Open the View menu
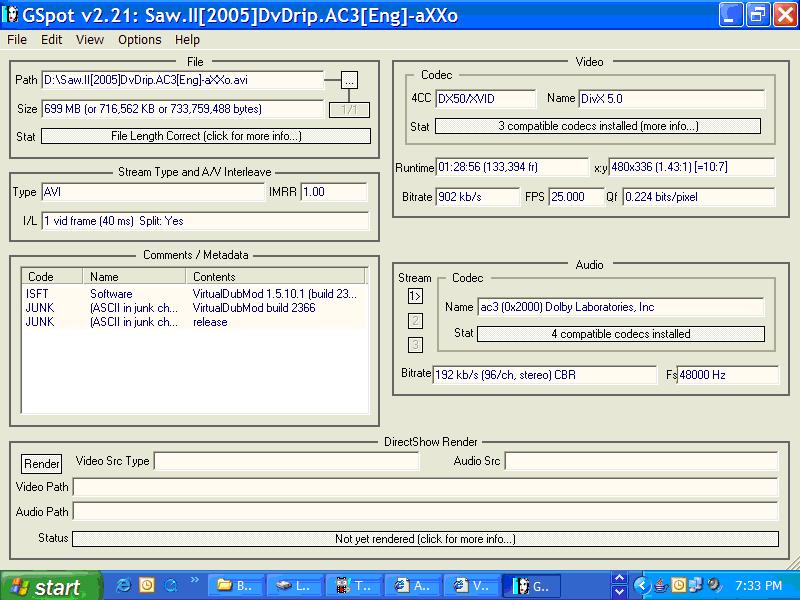This screenshot has width=800, height=600. (90, 40)
